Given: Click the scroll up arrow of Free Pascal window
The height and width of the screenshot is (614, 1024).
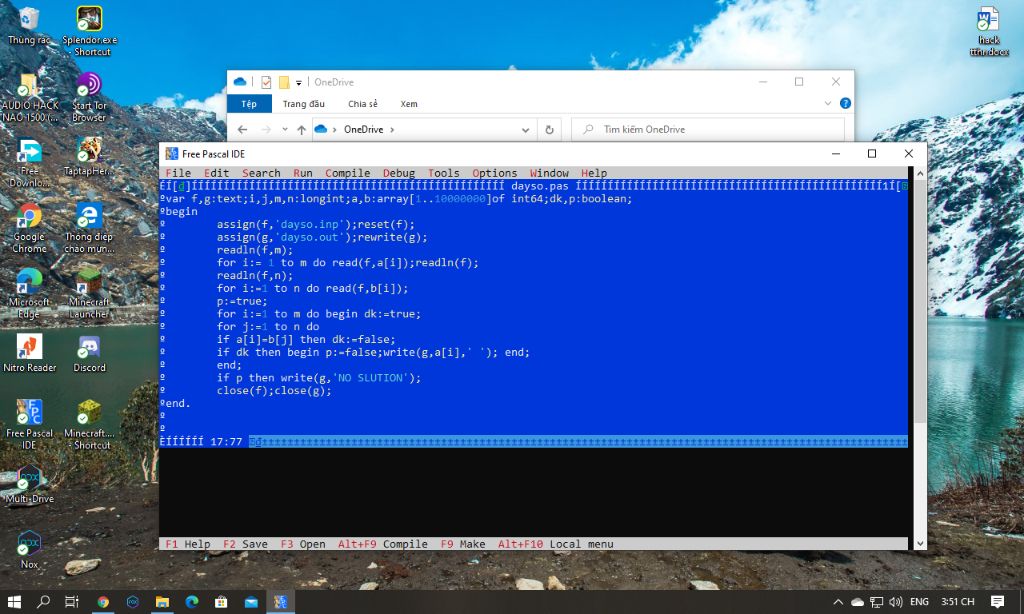Looking at the screenshot, I should tap(920, 174).
